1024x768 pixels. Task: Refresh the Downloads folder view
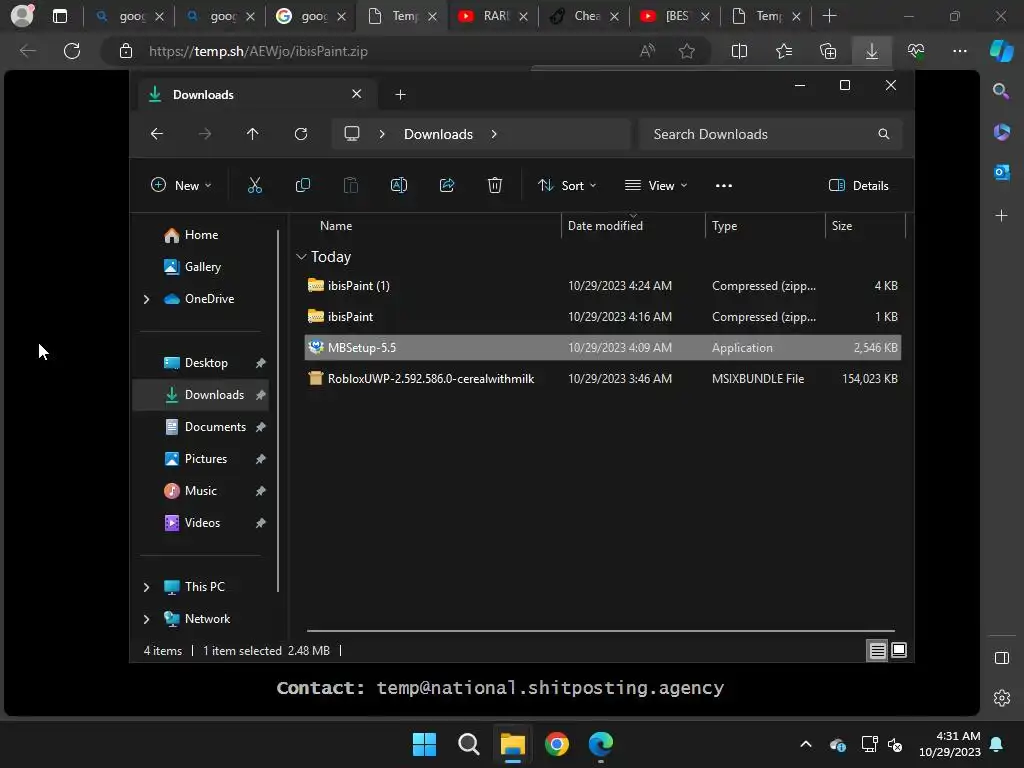point(300,134)
